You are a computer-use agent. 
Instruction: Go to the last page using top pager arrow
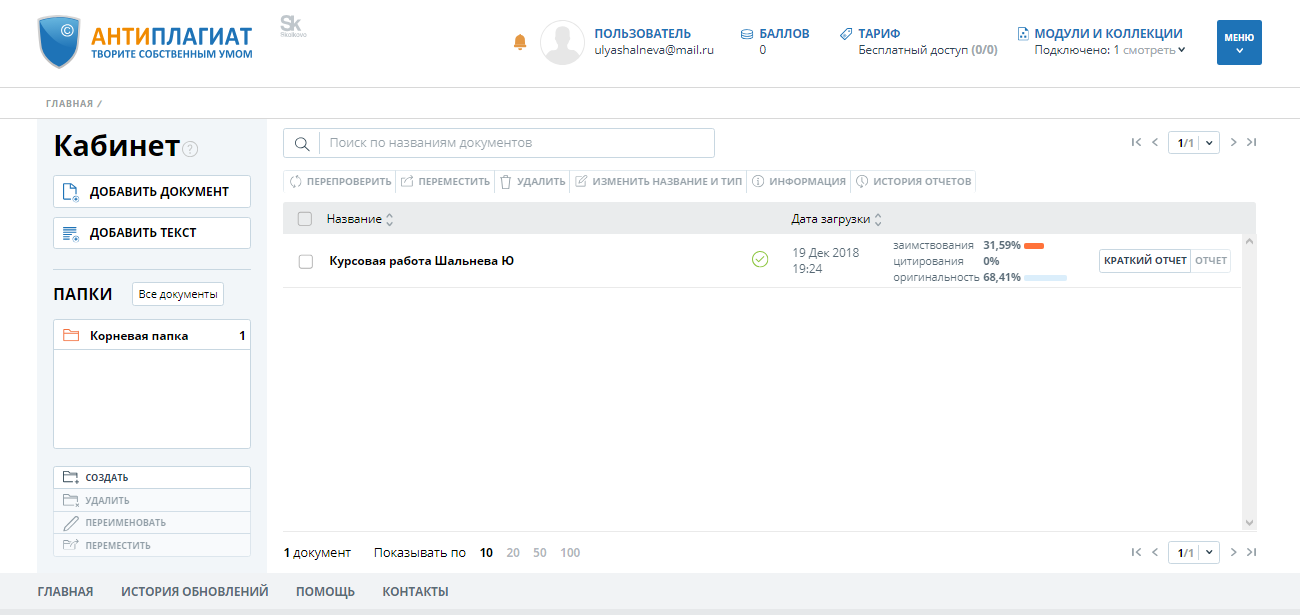(1251, 143)
